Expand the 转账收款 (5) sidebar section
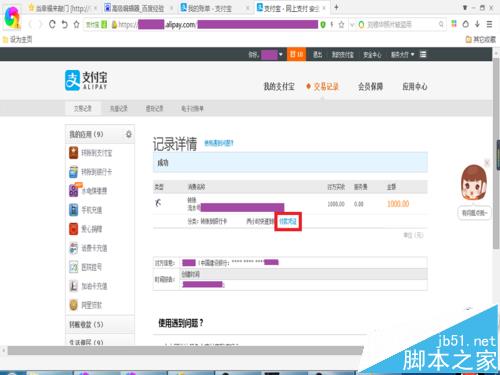Image resolution: width=500 pixels, height=375 pixels. coord(100,324)
